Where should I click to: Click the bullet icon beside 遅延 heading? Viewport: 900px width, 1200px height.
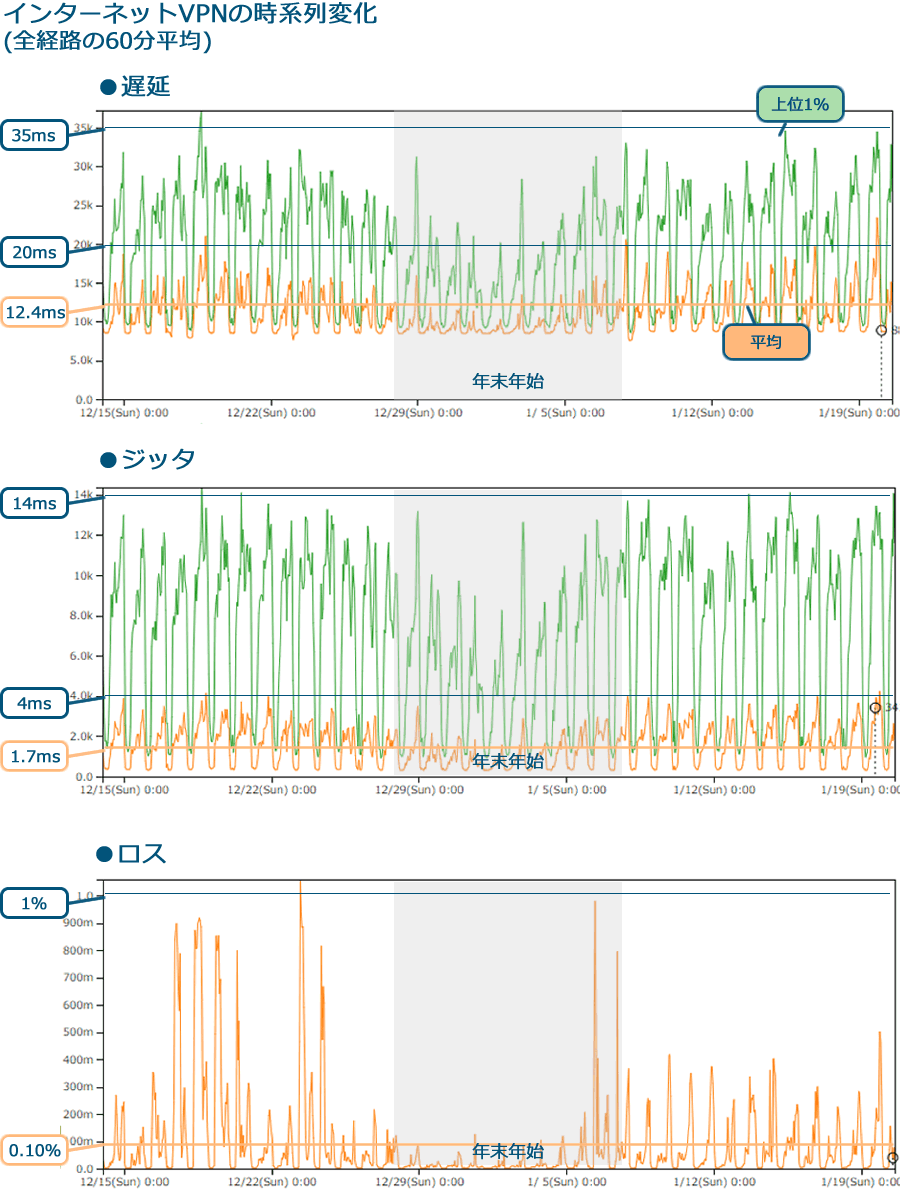coord(109,87)
